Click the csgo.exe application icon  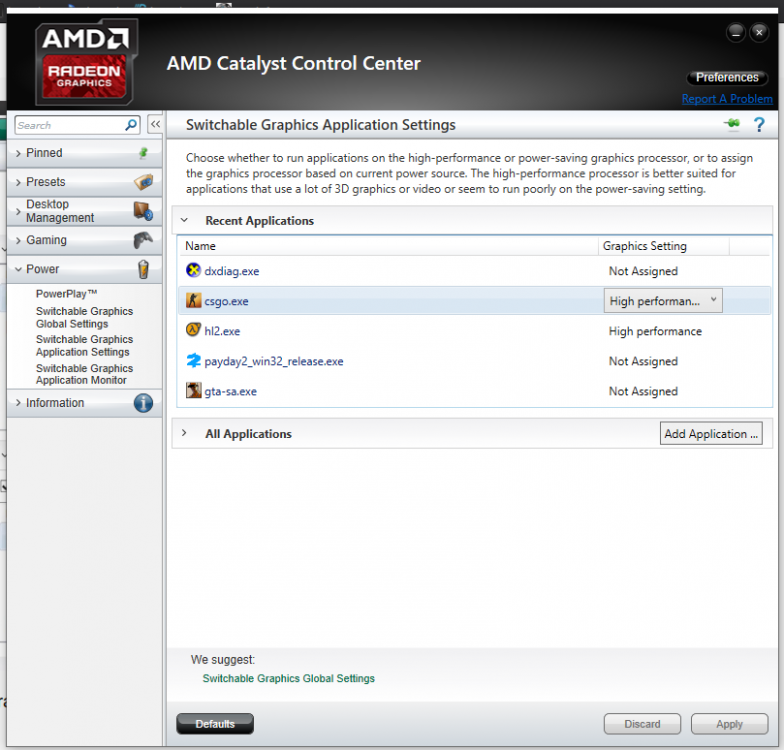pos(194,300)
